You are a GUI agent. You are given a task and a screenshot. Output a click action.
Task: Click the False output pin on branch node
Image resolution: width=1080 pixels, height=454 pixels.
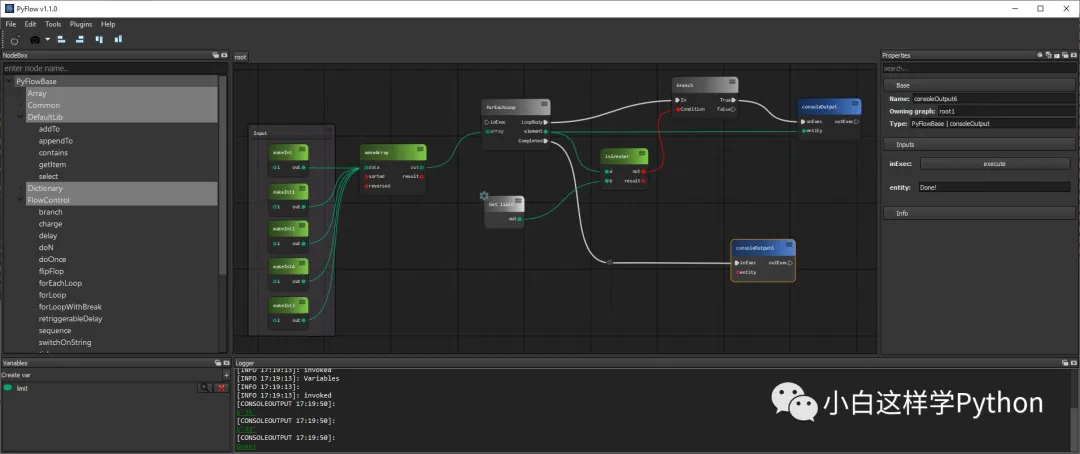[734, 109]
